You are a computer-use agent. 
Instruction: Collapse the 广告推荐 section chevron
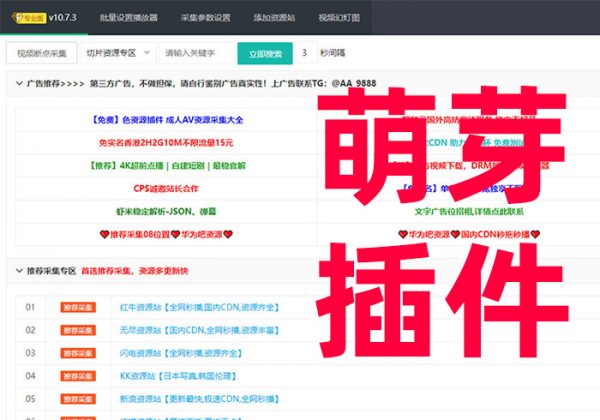20,85
